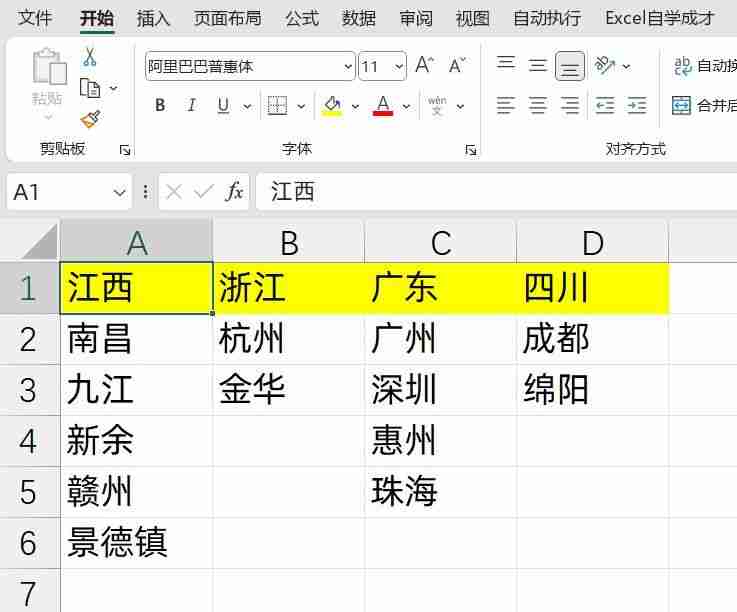Click the insert function fx icon
Viewport: 737px width, 612px height.
235,191
